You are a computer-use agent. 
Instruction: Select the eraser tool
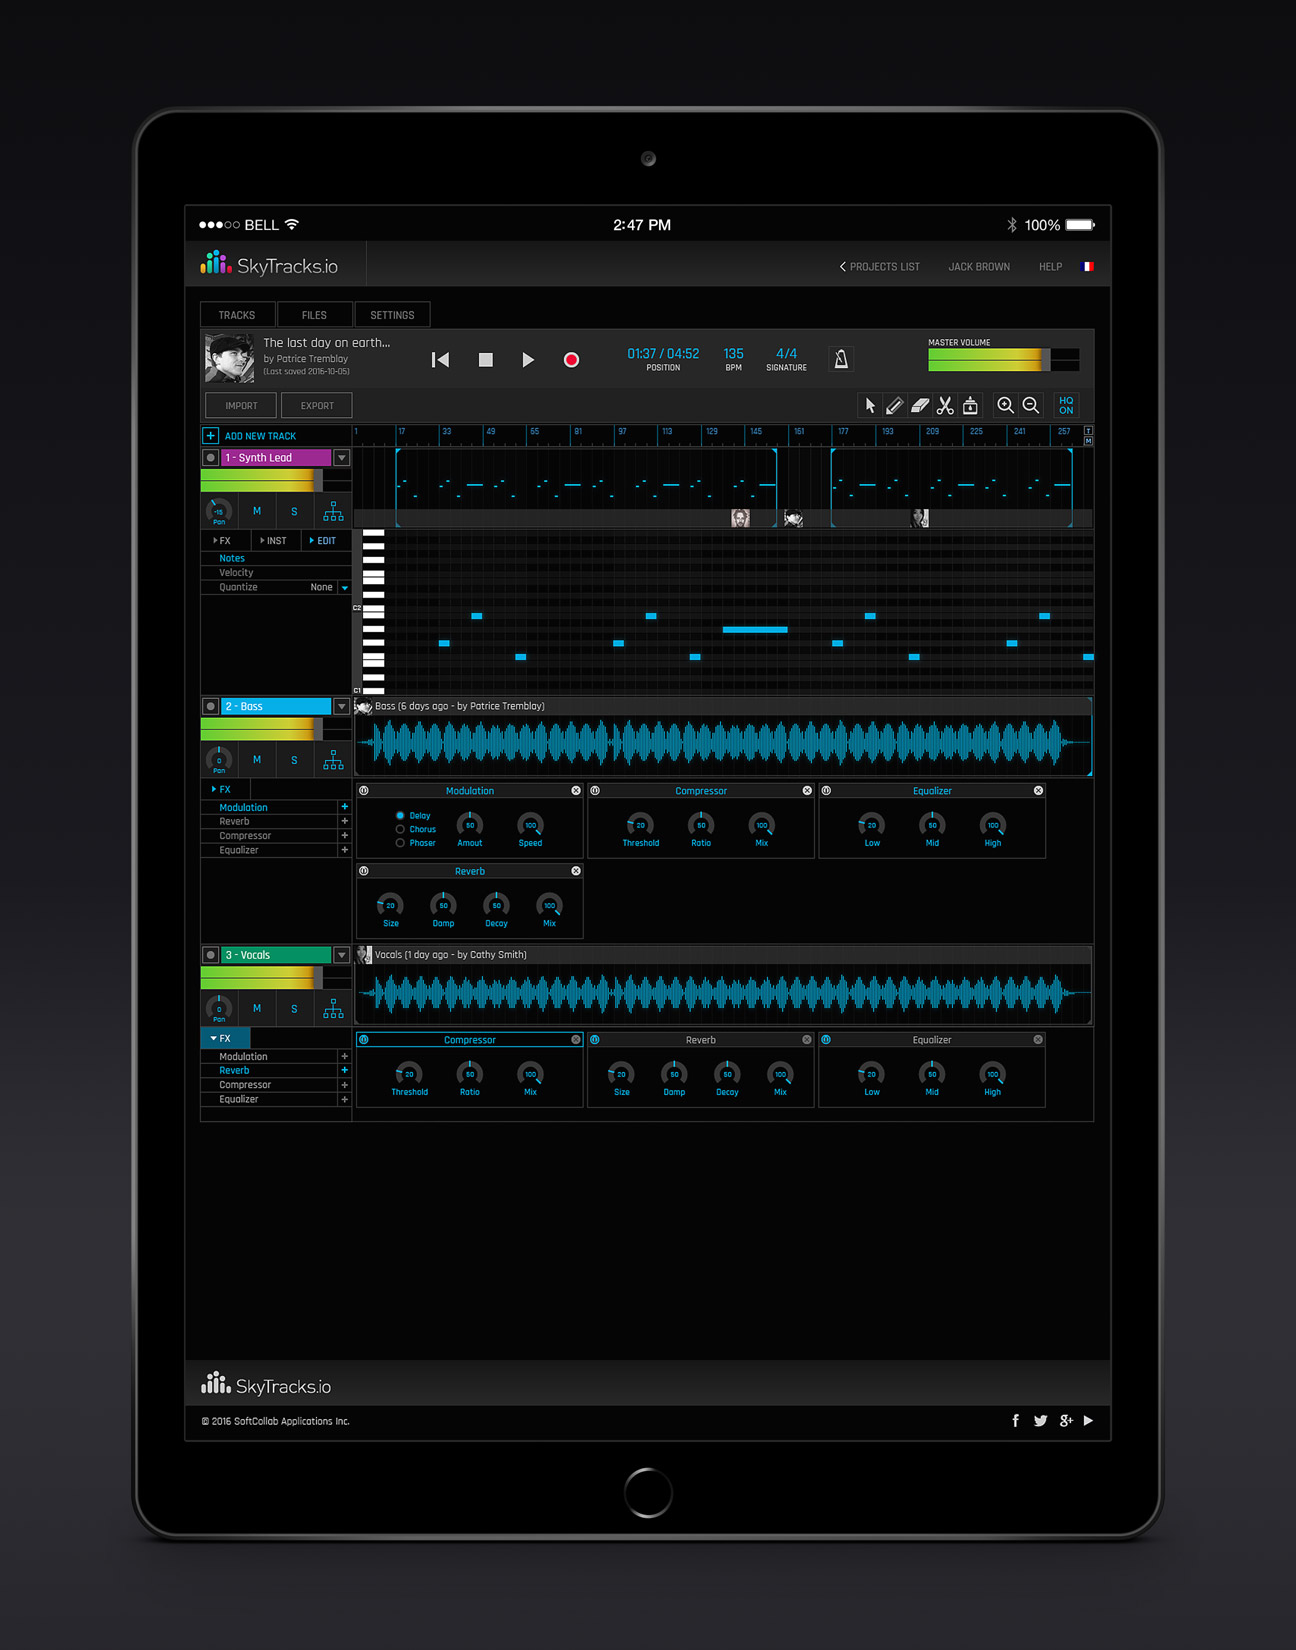click(920, 405)
